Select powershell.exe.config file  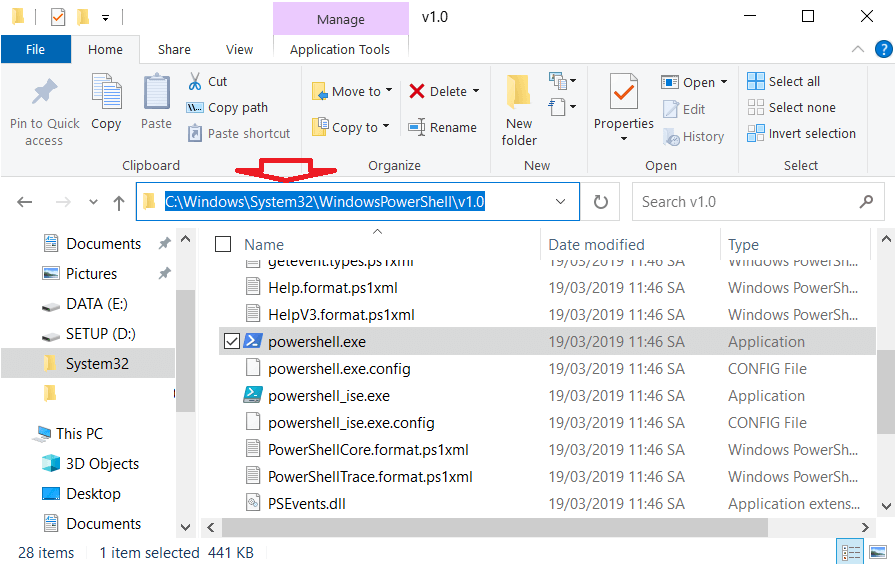tap(339, 369)
